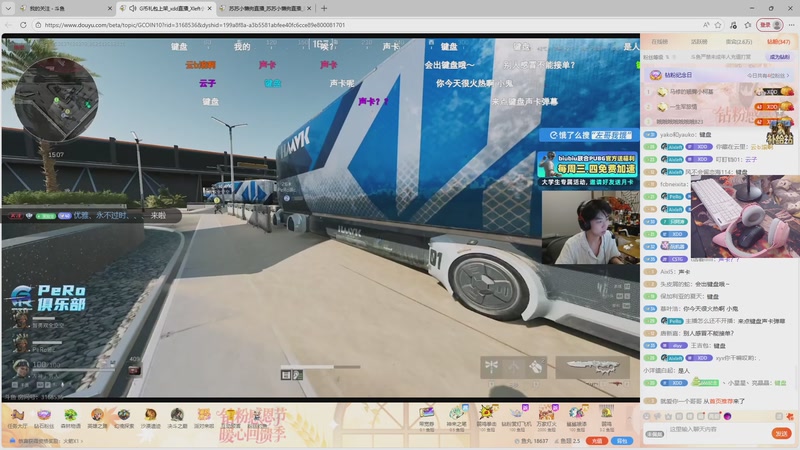Click the red 充值 recharge button
This screenshot has width=800, height=450.
tap(596, 441)
